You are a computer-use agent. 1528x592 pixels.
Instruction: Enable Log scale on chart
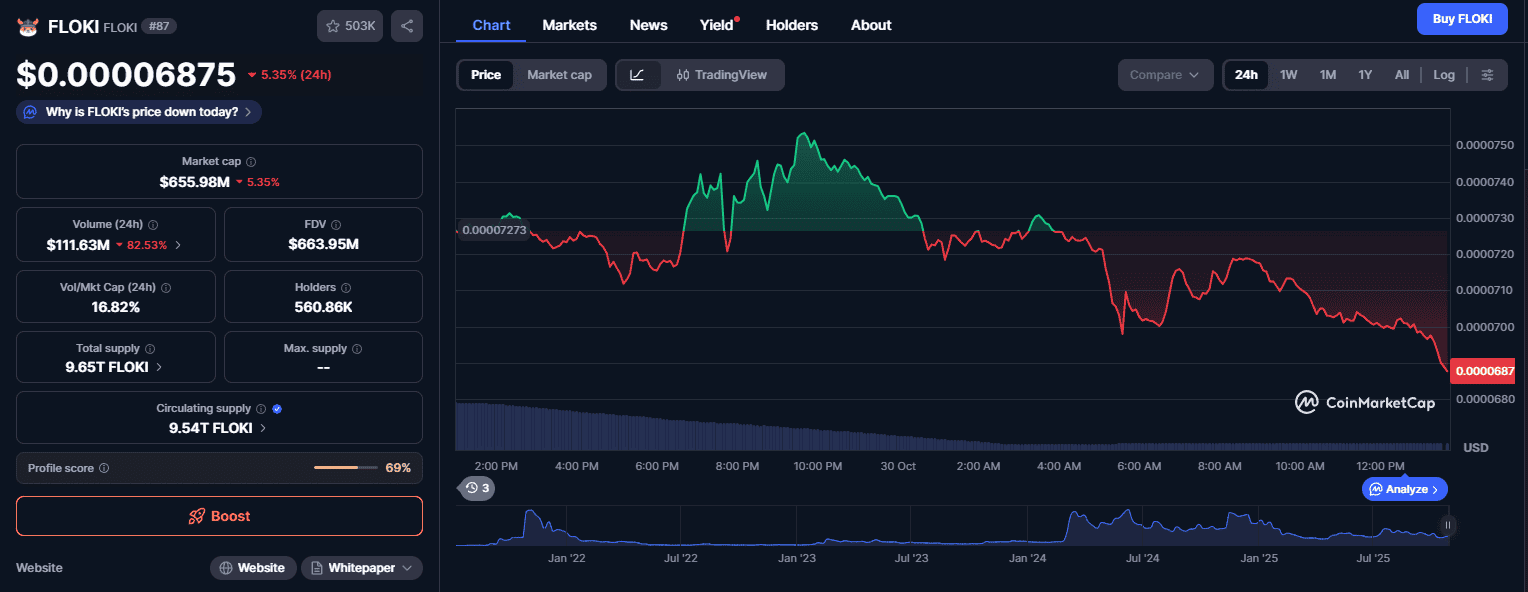1443,75
